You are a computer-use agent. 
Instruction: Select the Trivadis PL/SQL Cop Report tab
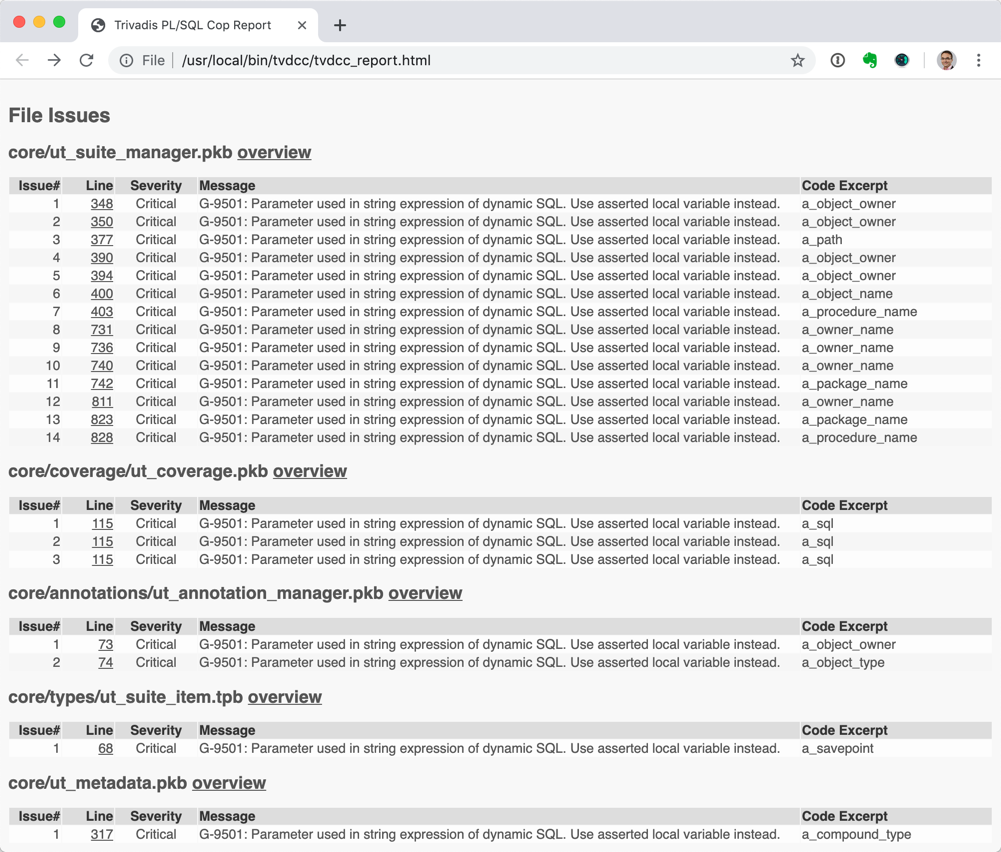198,25
